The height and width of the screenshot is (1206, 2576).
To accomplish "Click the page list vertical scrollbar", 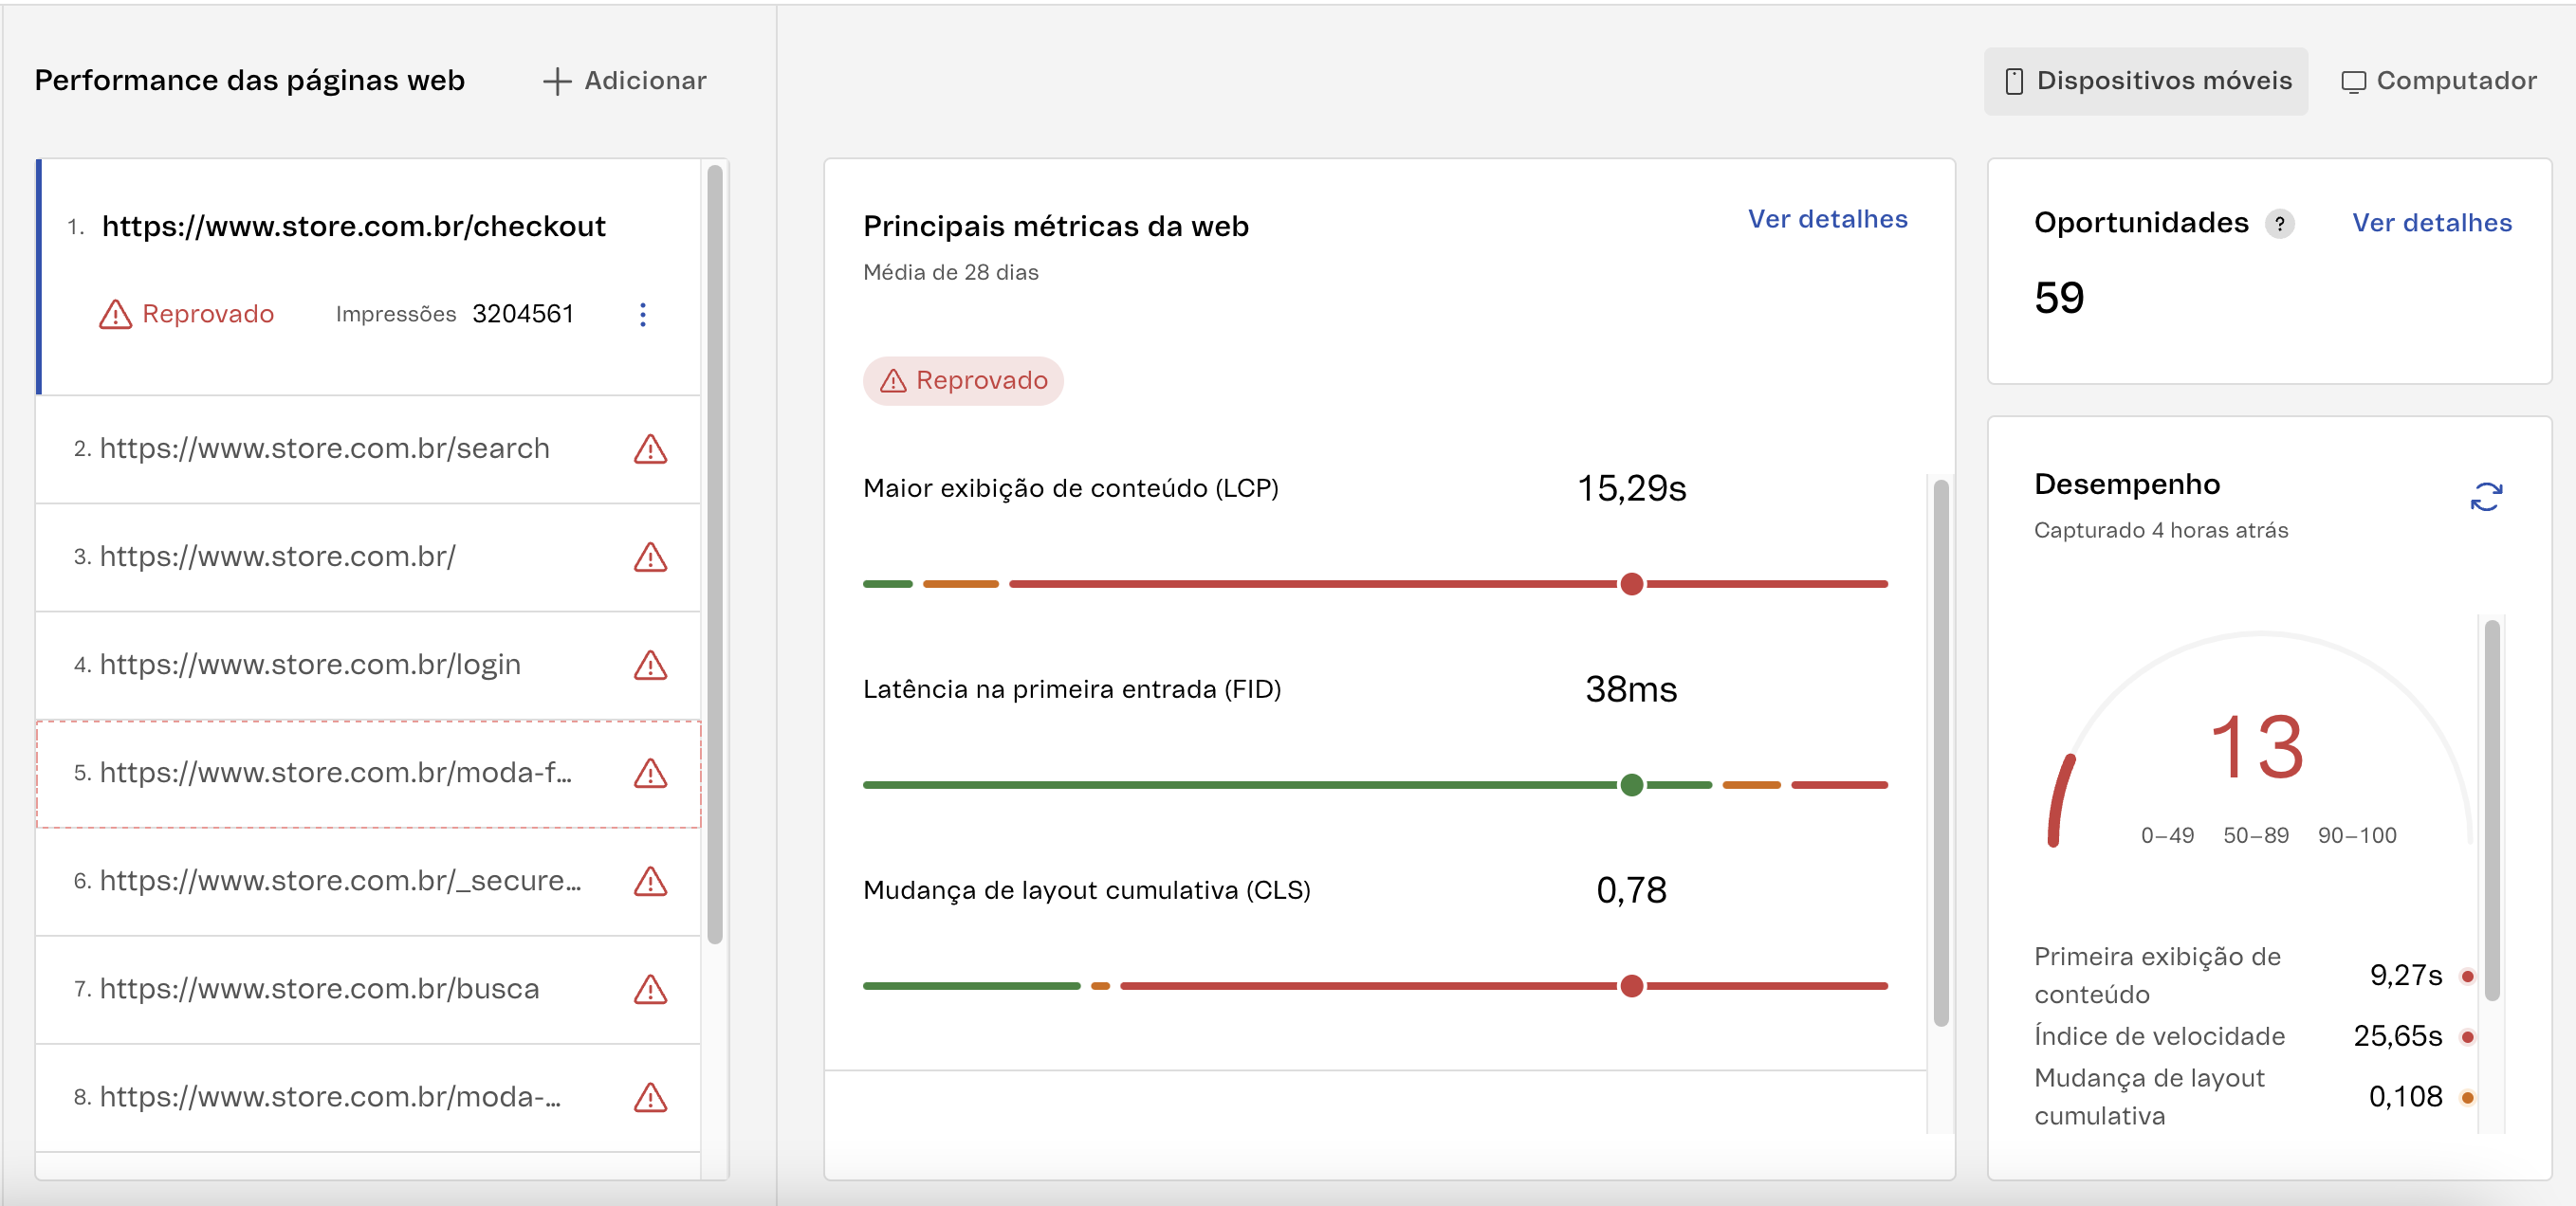I will (x=714, y=554).
